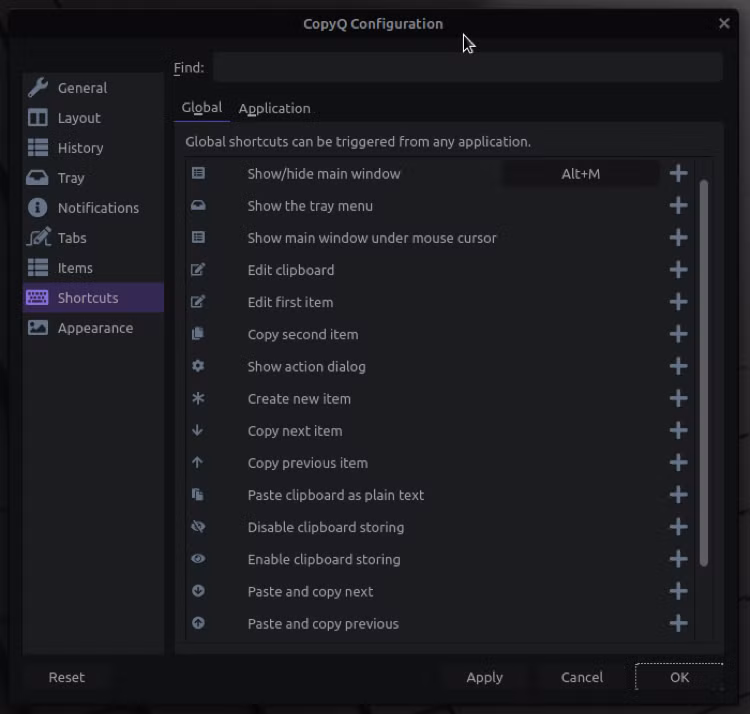This screenshot has width=750, height=714.
Task: Focus the Find search field
Action: pos(467,67)
